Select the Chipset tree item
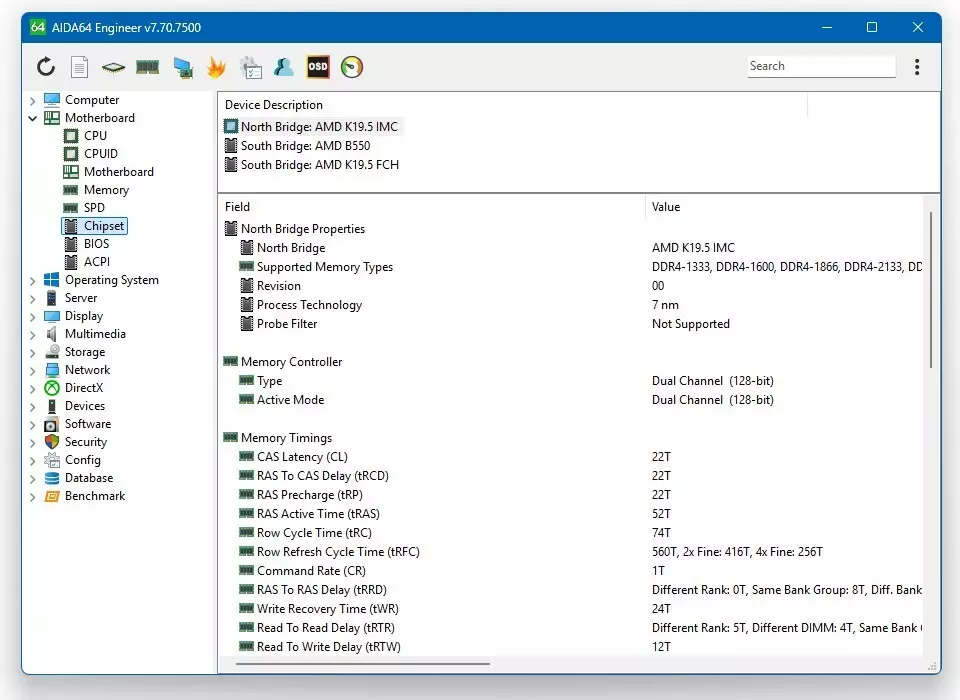 click(94, 226)
